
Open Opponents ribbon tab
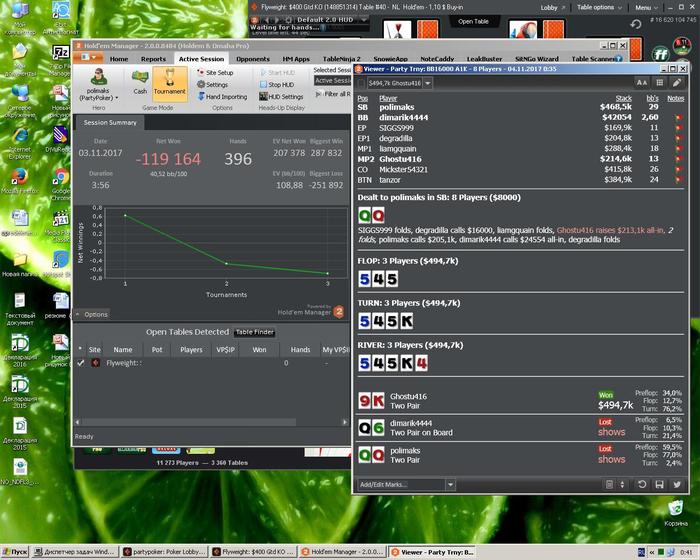point(253,59)
